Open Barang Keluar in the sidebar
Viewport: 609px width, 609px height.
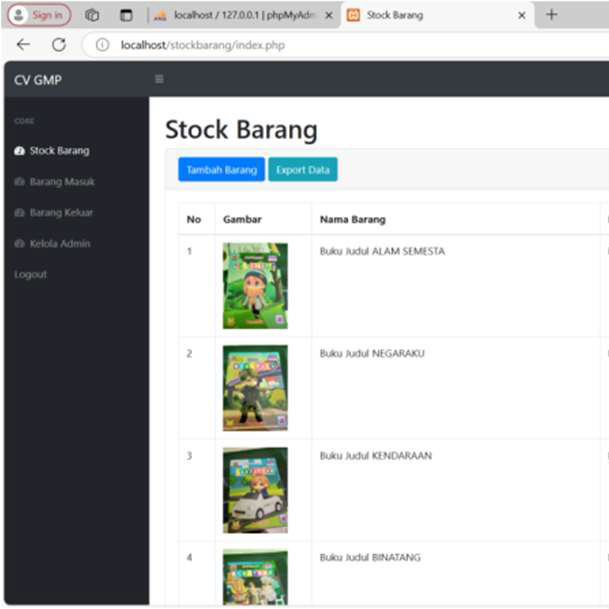tap(61, 213)
